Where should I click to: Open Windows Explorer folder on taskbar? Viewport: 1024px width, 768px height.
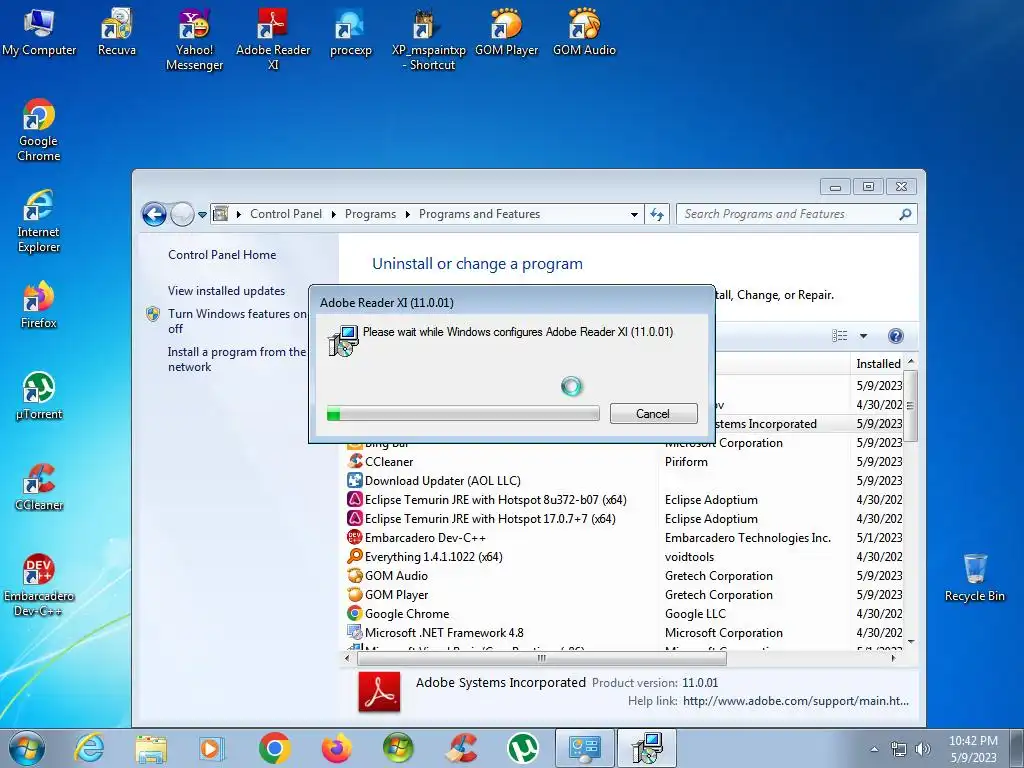(151, 748)
